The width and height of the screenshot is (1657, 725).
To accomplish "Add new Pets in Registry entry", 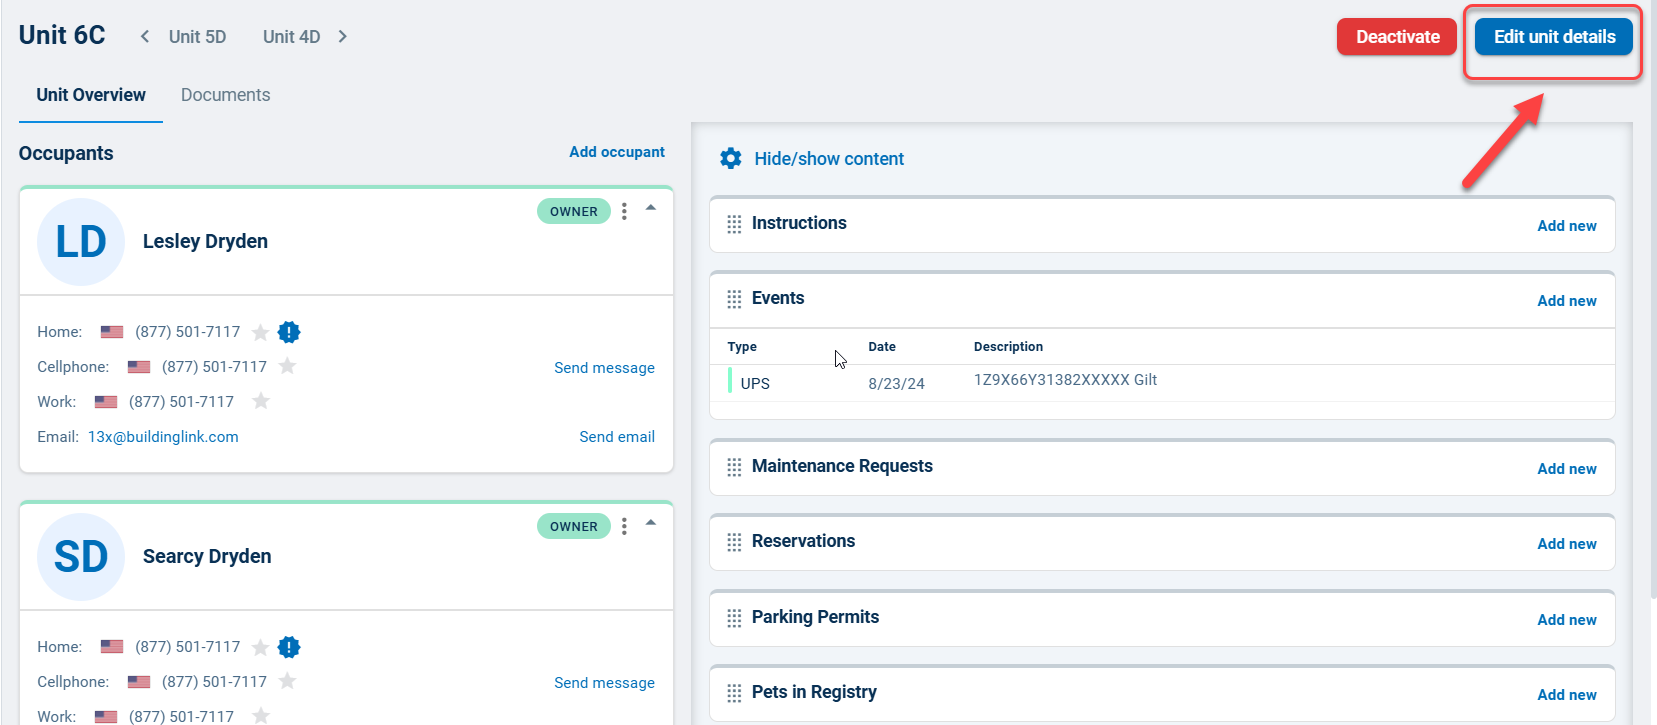I will pos(1567,695).
